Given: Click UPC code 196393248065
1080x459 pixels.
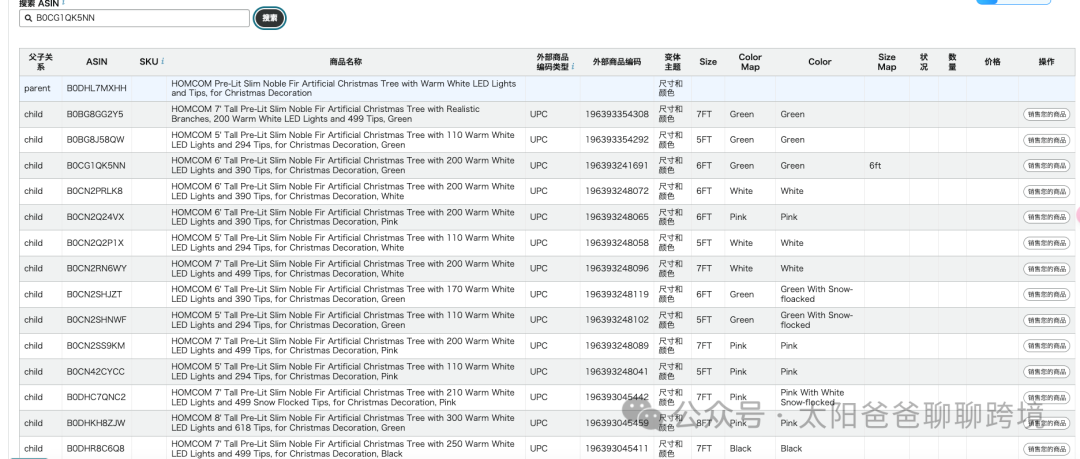Looking at the screenshot, I should 617,217.
